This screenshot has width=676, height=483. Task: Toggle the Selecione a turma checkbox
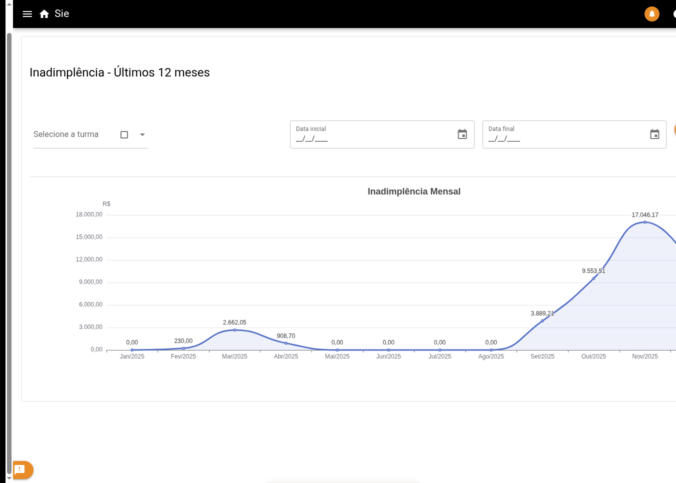(124, 135)
